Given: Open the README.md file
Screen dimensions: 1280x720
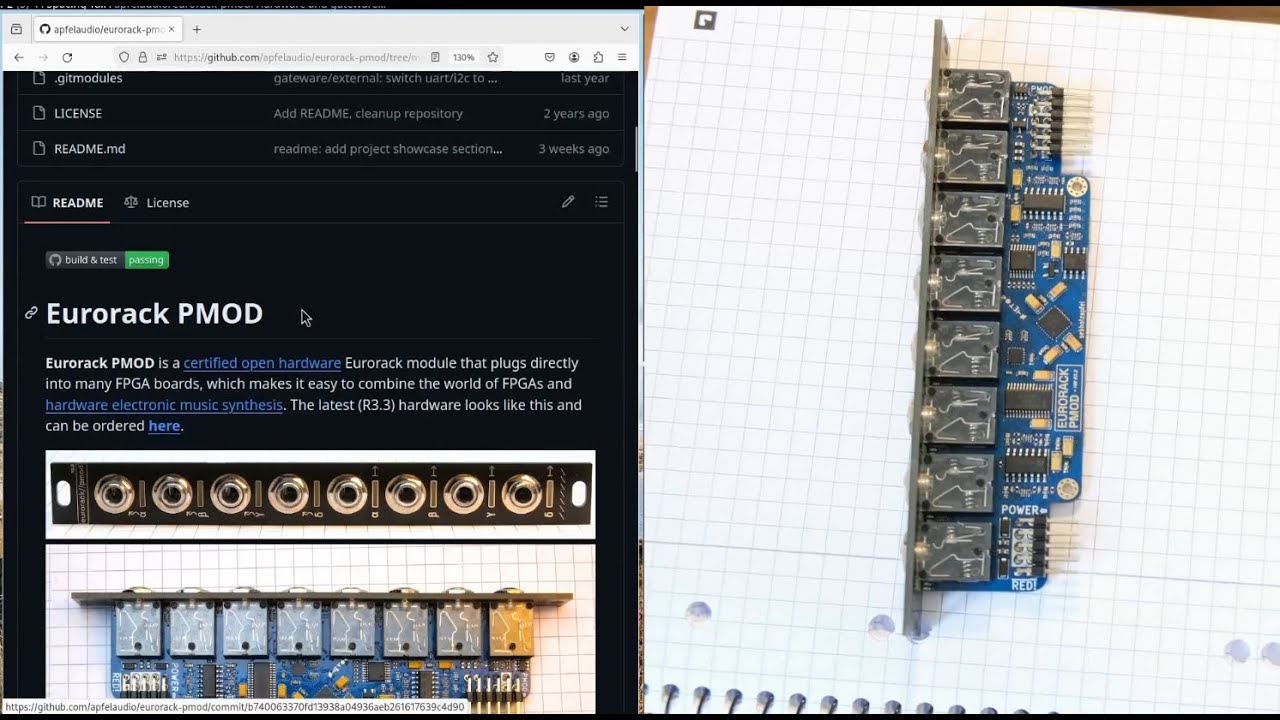Looking at the screenshot, I should point(90,148).
